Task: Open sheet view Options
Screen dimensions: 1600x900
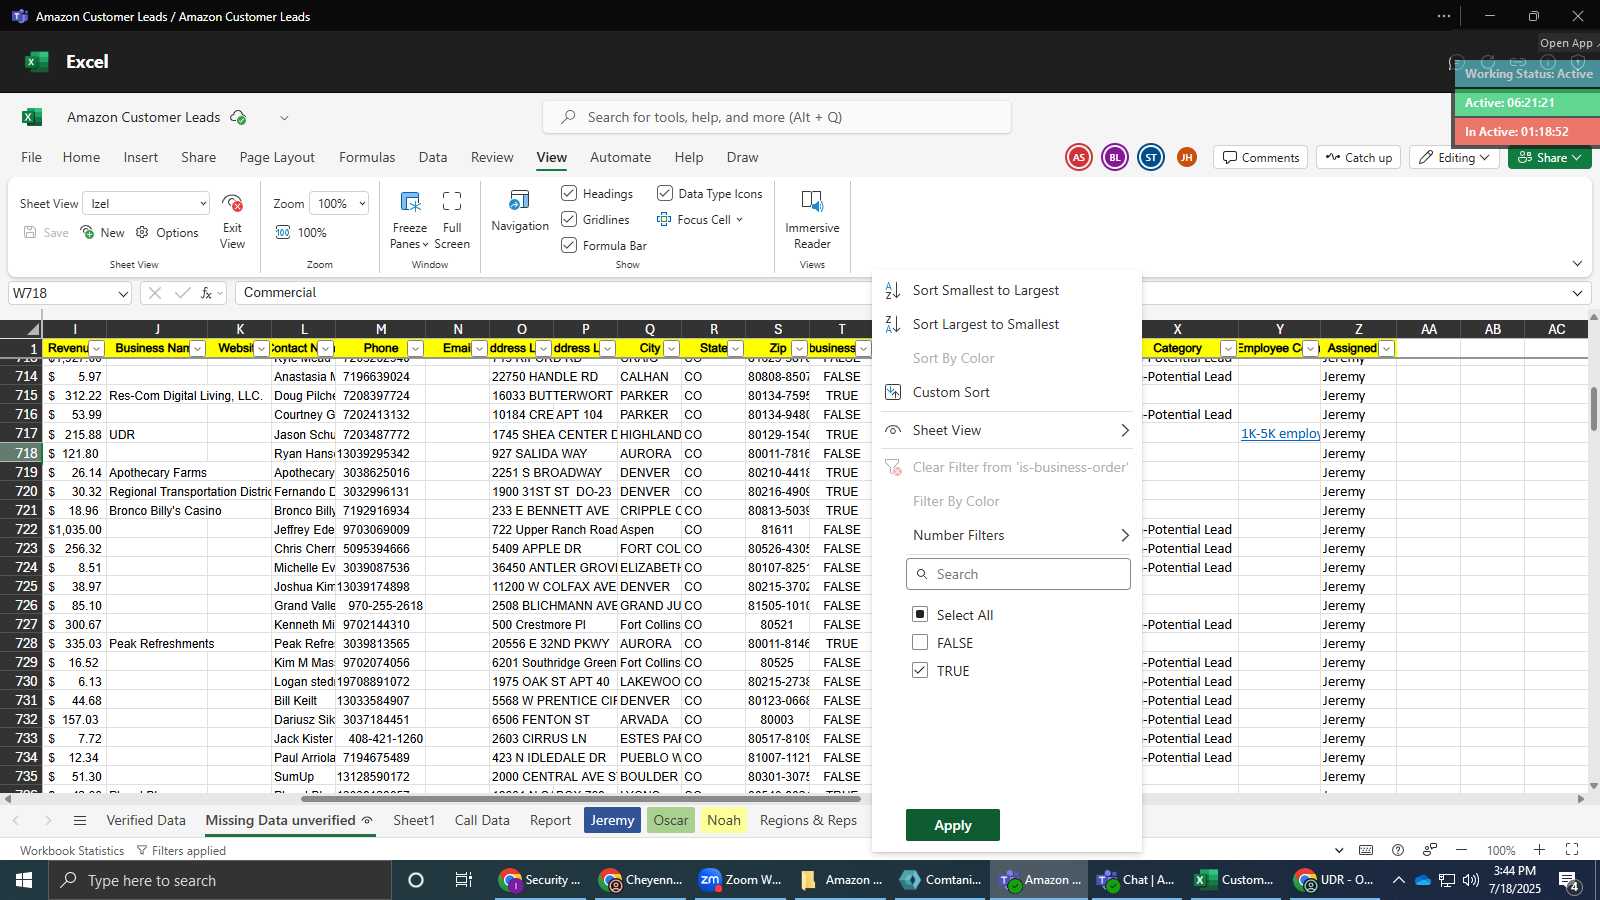Action: coord(167,232)
